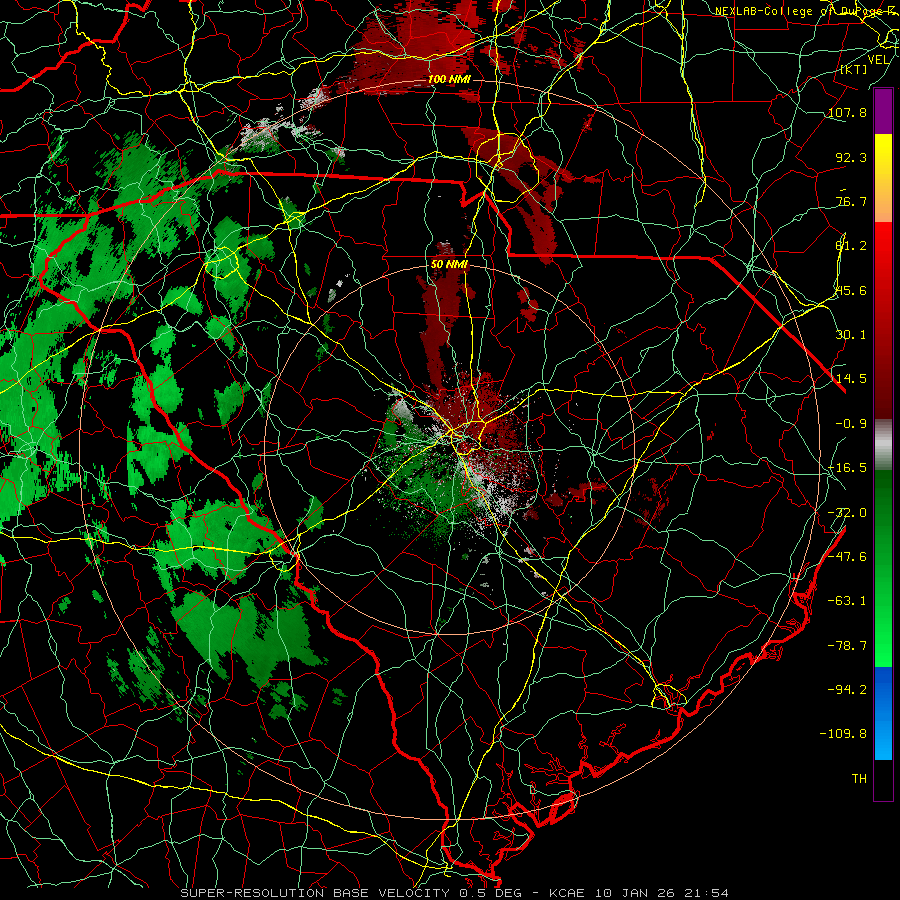Click the -16.5 legend value
This screenshot has height=900, width=900.
847,468
